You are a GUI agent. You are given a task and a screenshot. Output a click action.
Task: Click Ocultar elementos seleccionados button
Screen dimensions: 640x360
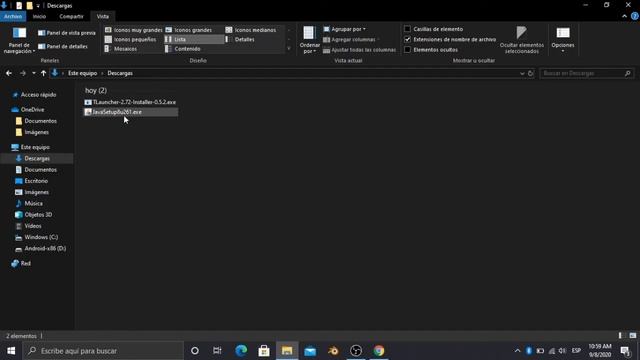click(x=522, y=40)
